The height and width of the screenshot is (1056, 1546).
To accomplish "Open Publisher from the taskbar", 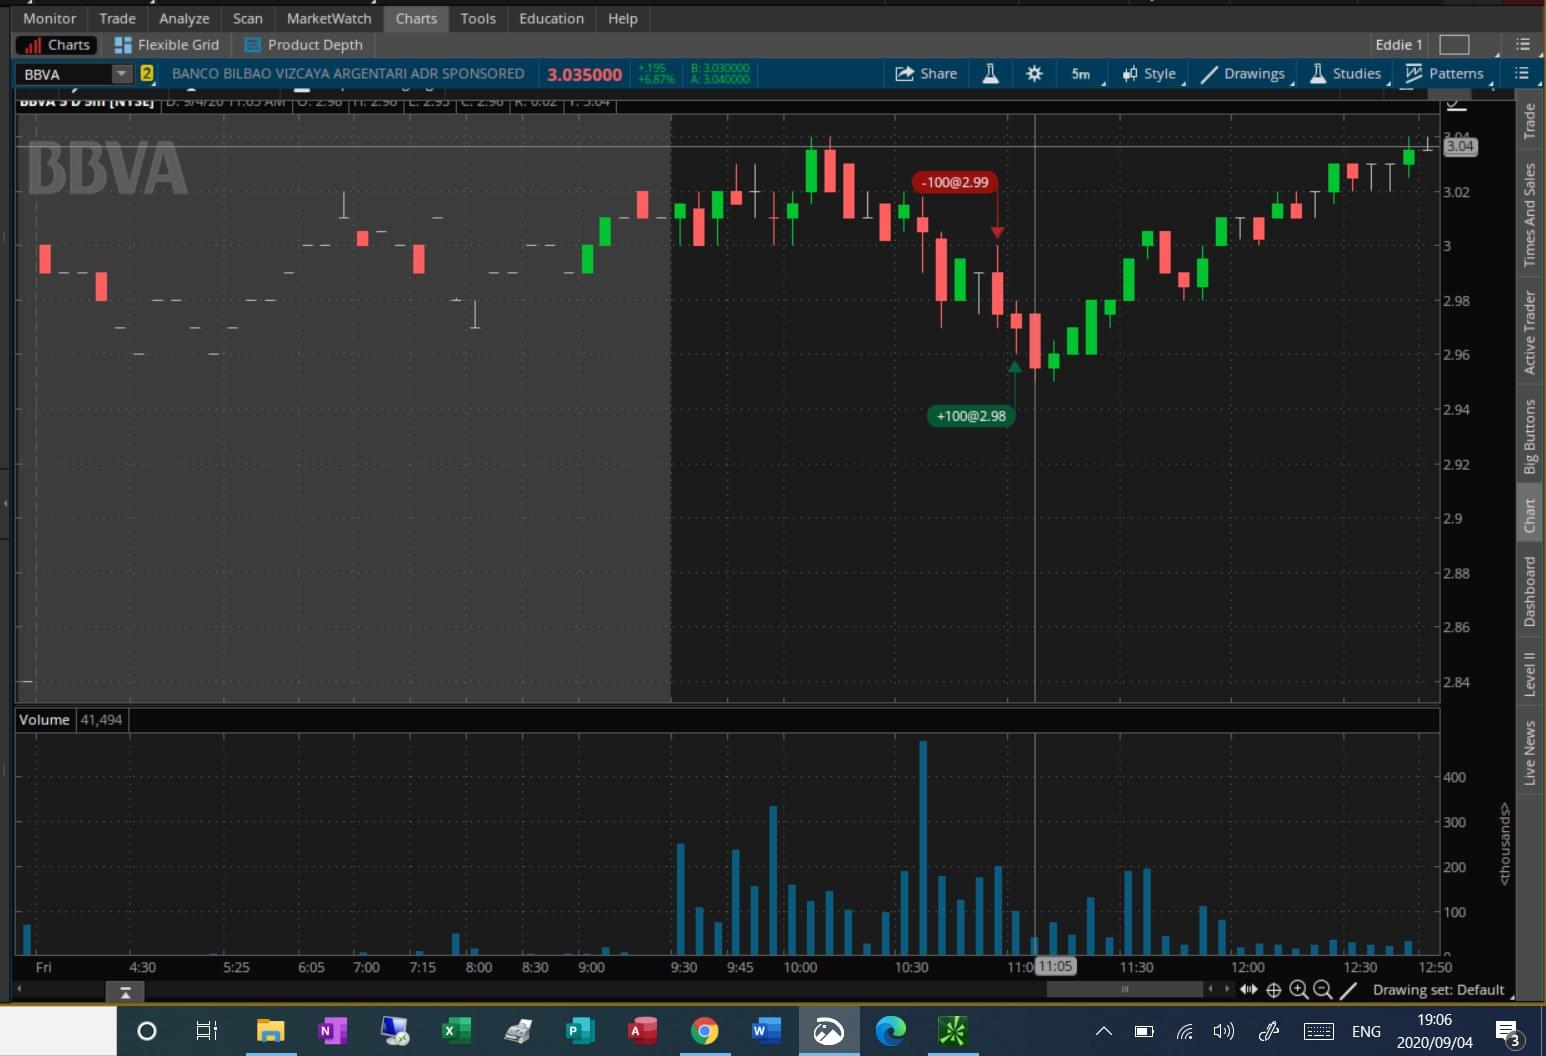I will (x=580, y=1031).
